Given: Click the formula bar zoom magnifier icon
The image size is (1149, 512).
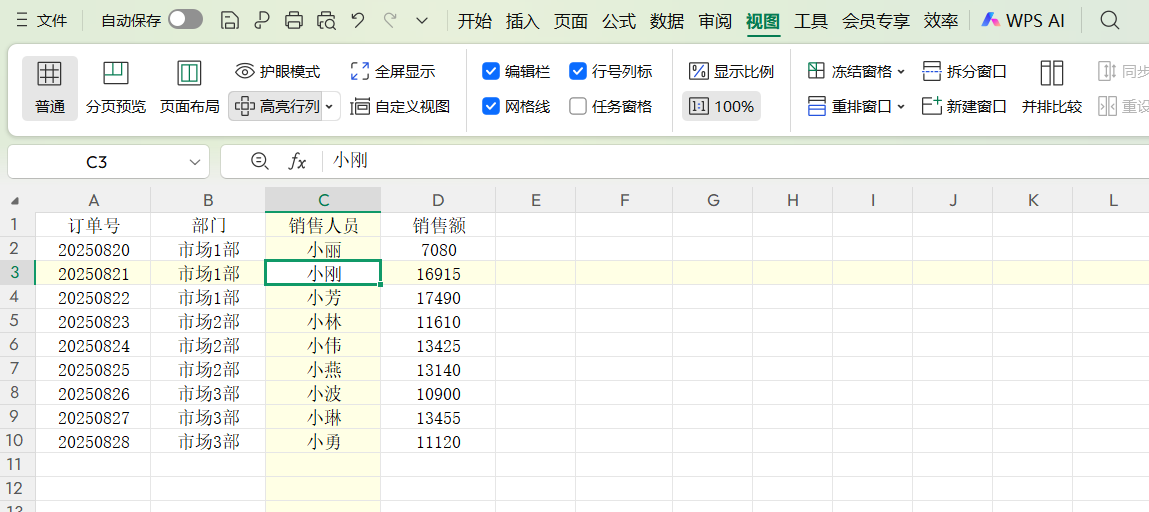Looking at the screenshot, I should pos(259,161).
